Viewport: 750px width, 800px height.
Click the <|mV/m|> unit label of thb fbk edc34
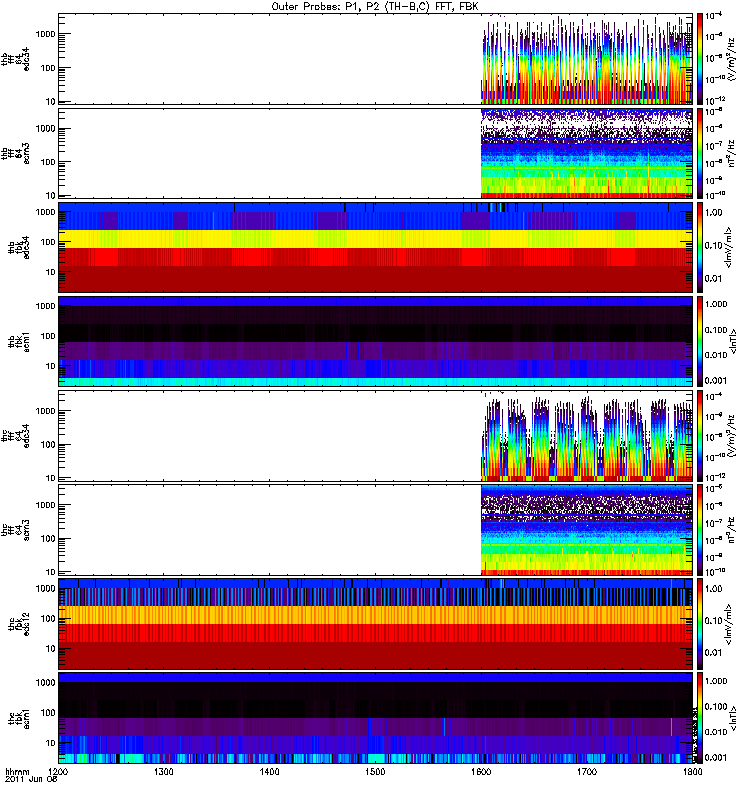click(x=728, y=247)
